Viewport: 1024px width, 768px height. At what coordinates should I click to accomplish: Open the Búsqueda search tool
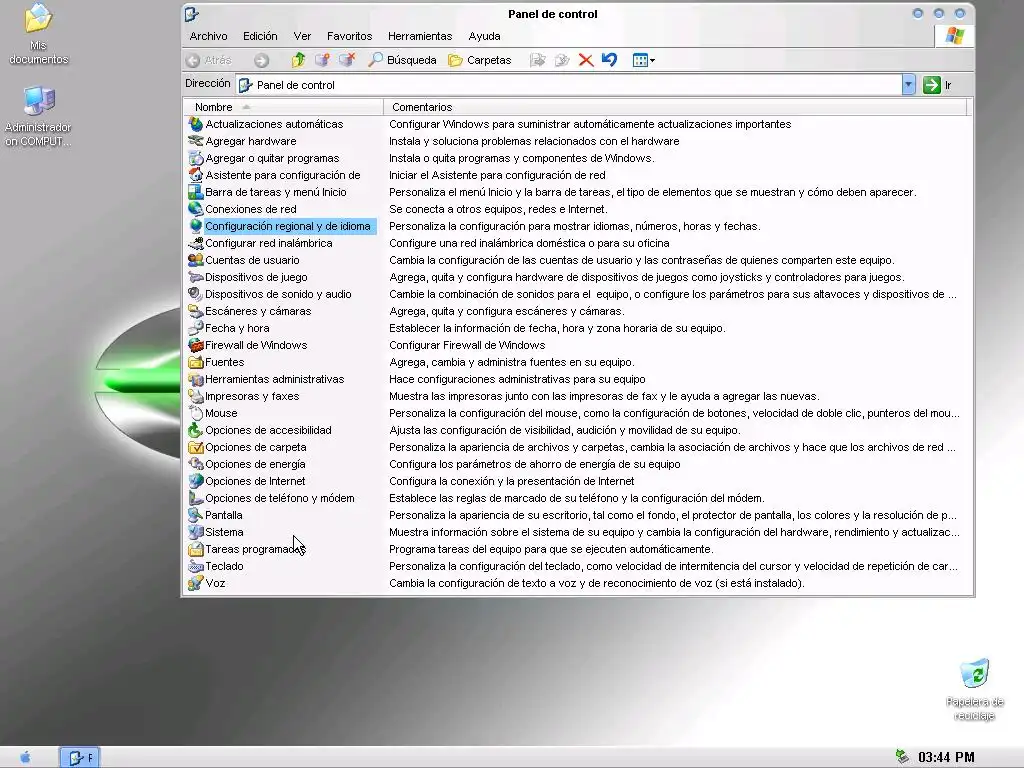click(402, 60)
